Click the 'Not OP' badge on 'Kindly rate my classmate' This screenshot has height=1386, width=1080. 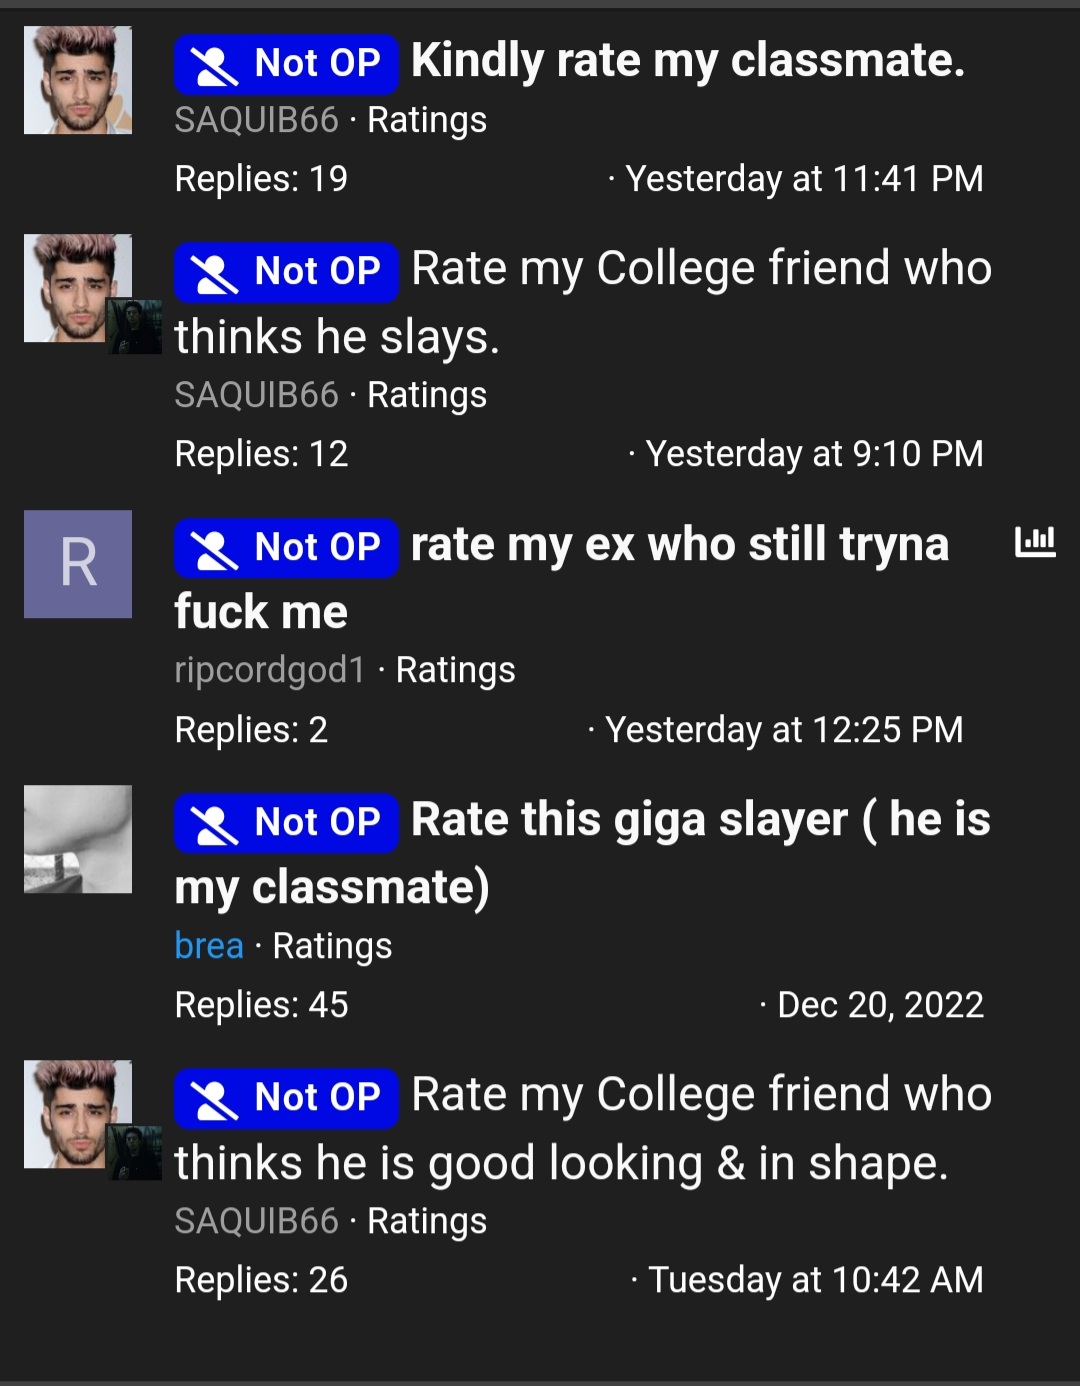coord(286,63)
